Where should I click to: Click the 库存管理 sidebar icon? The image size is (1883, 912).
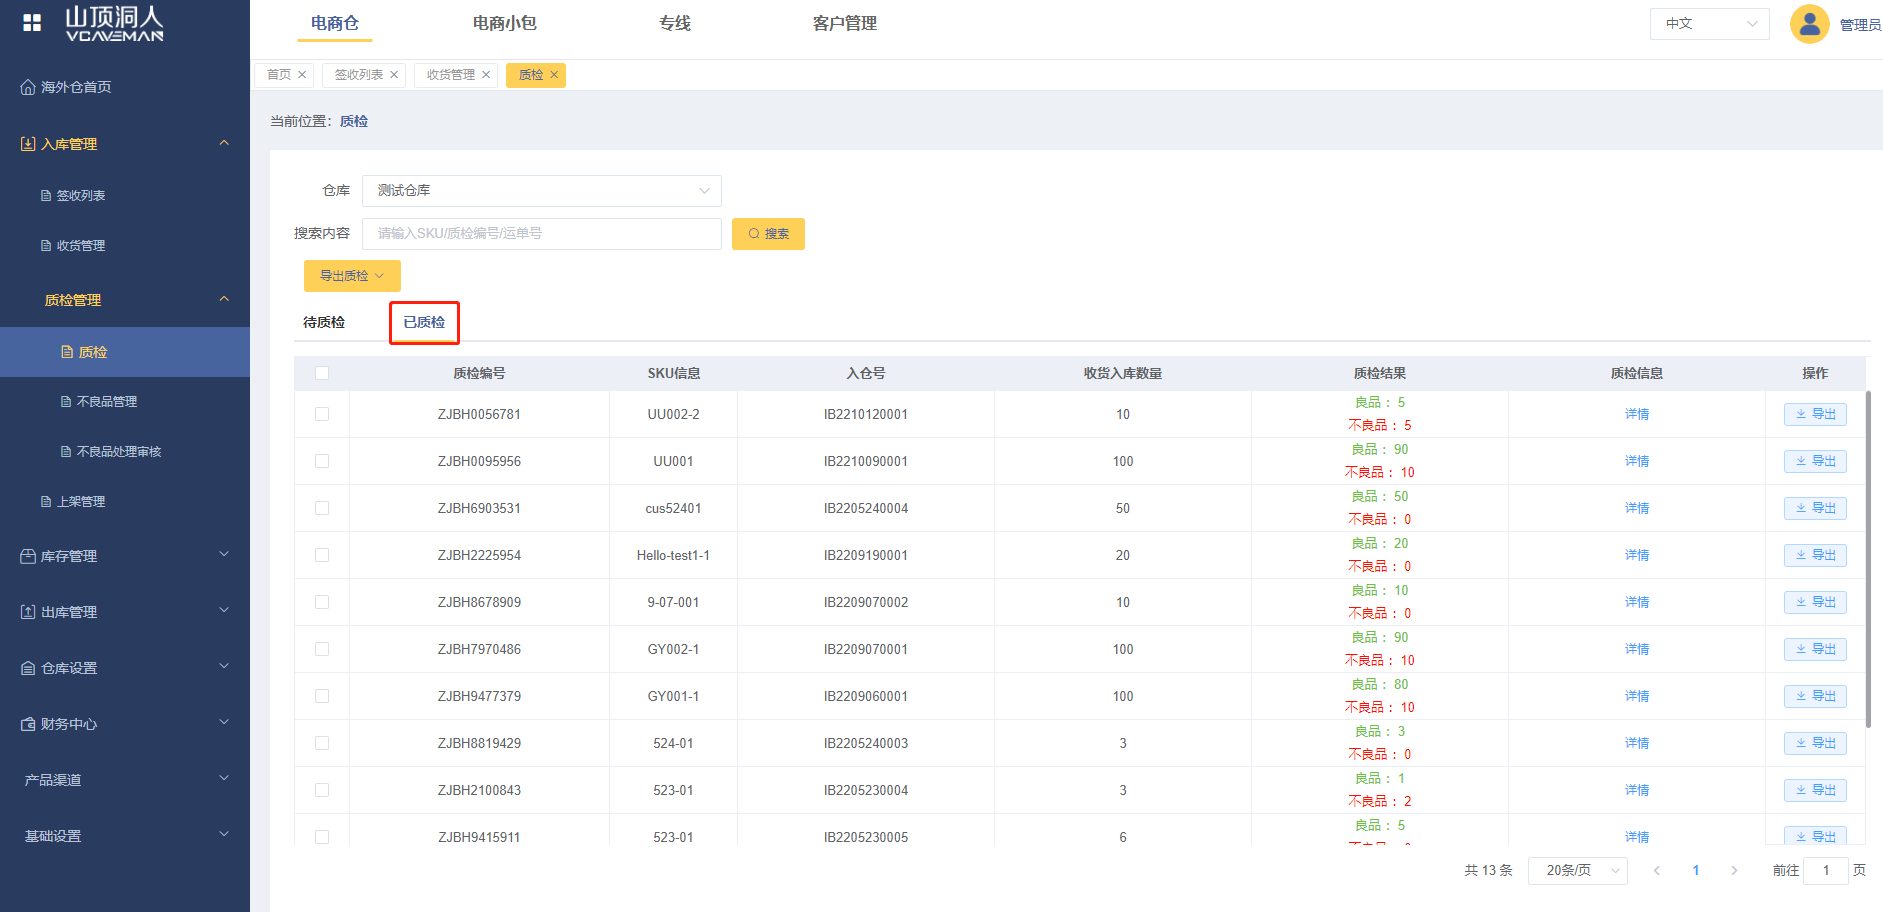click(x=28, y=556)
